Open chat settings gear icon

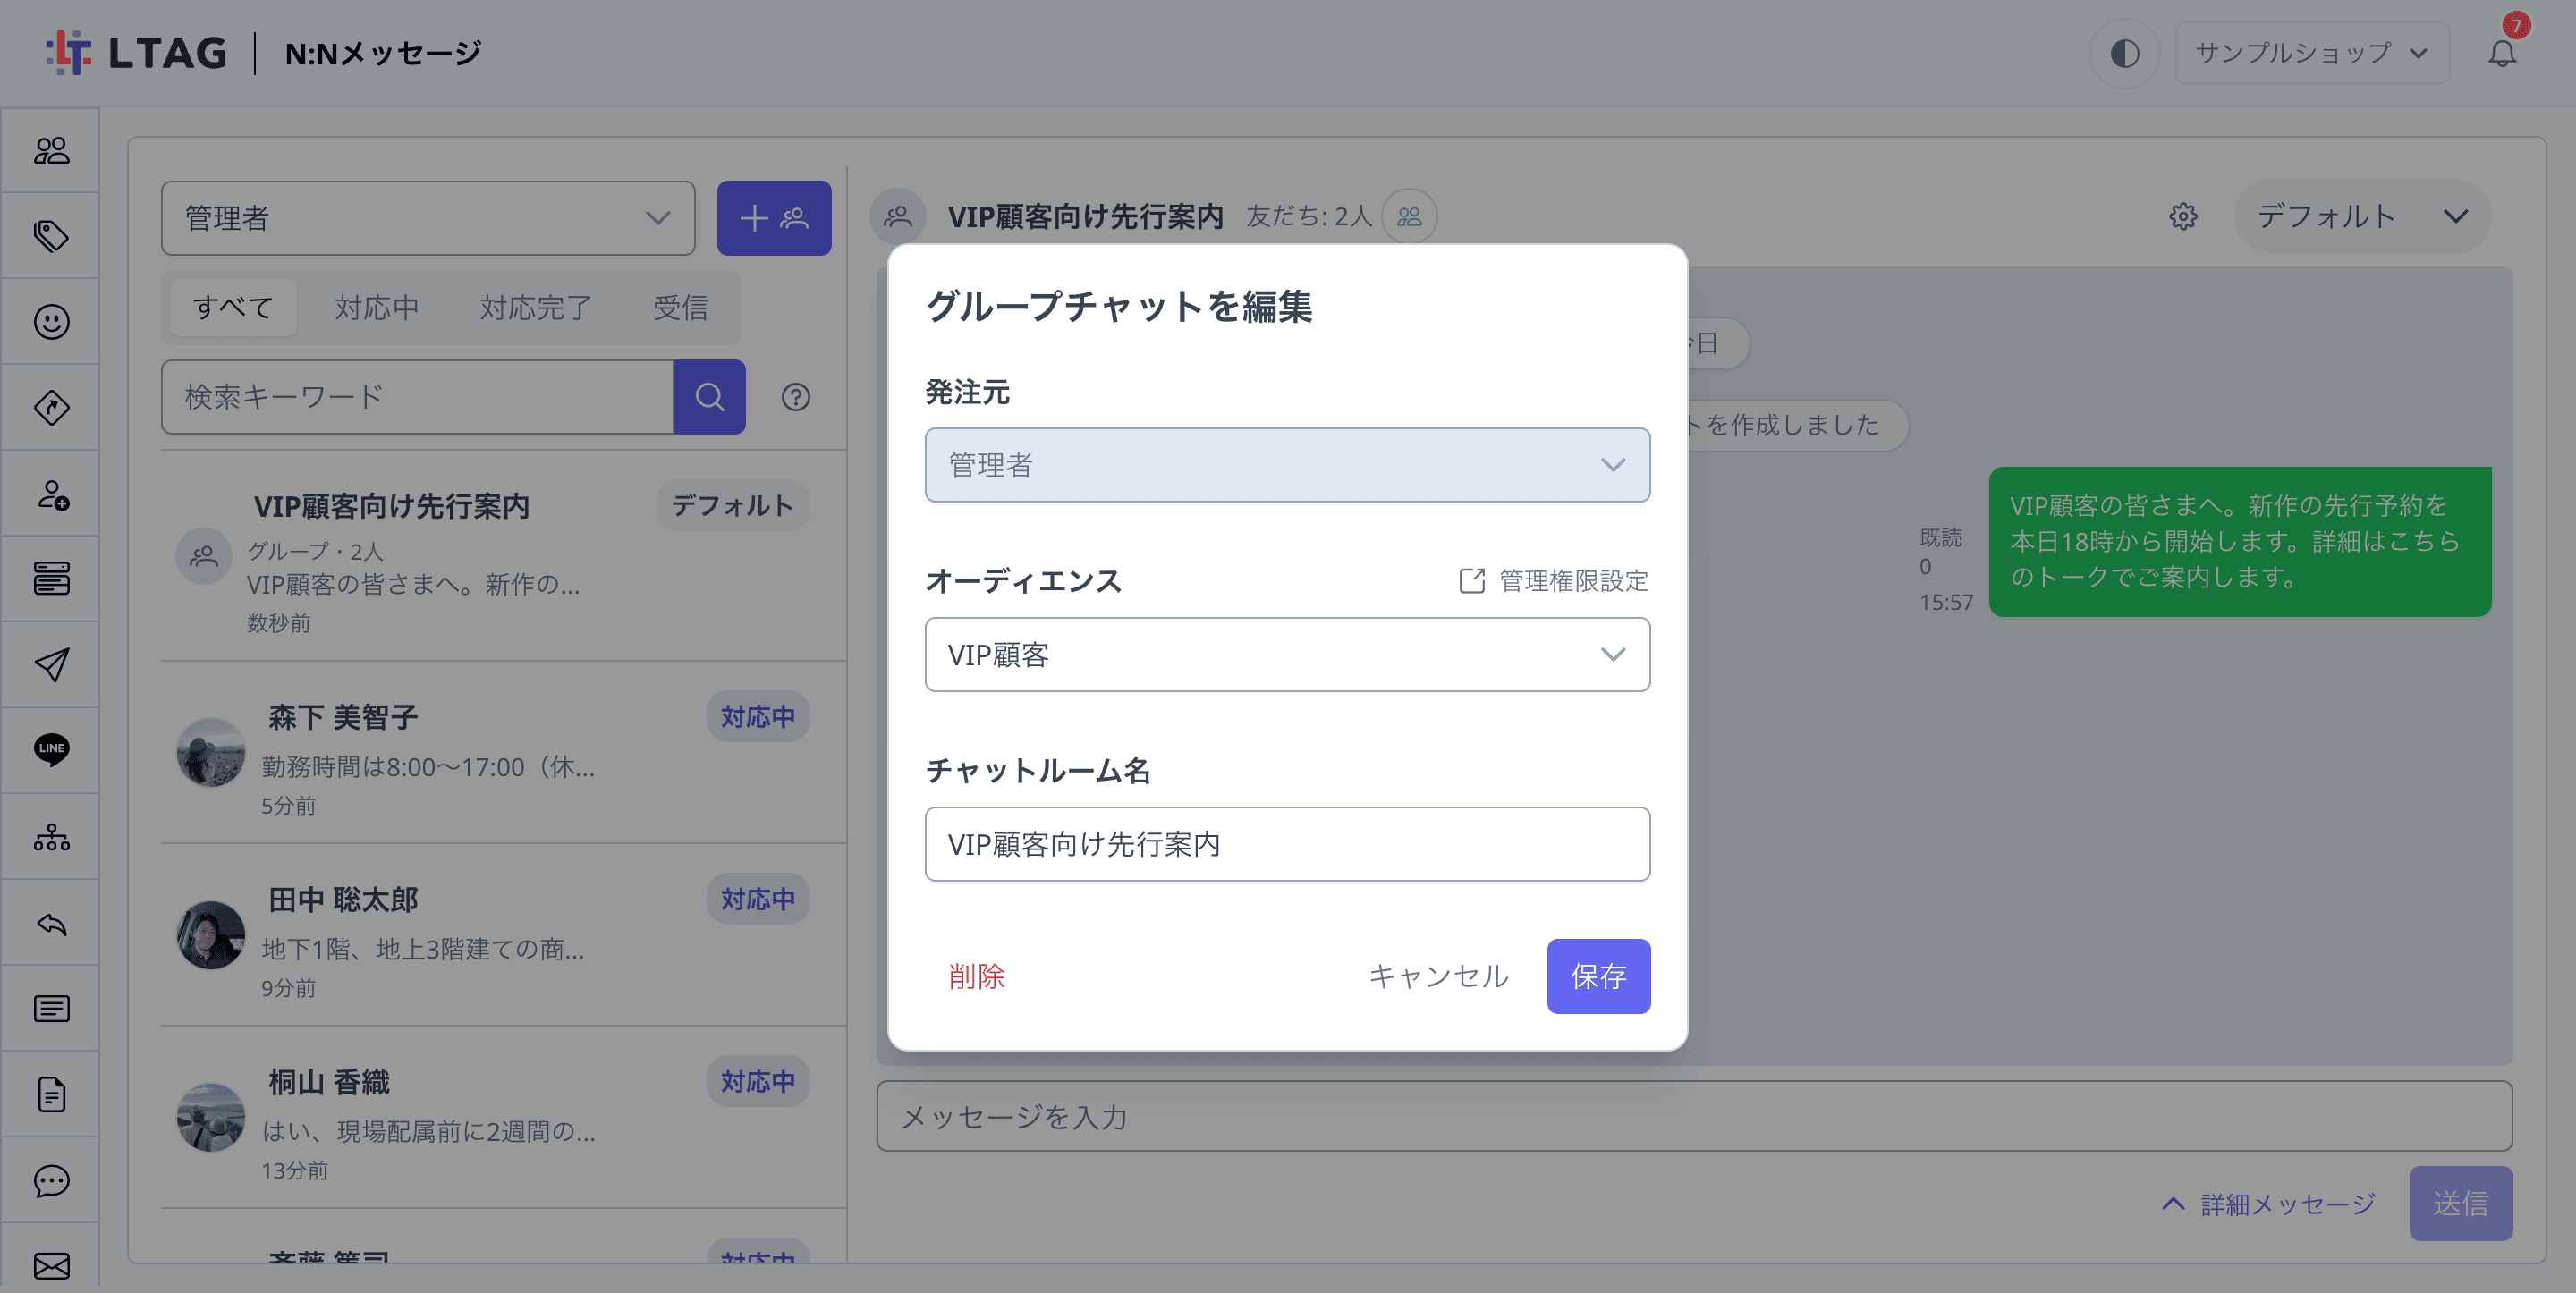pyautogui.click(x=2183, y=216)
